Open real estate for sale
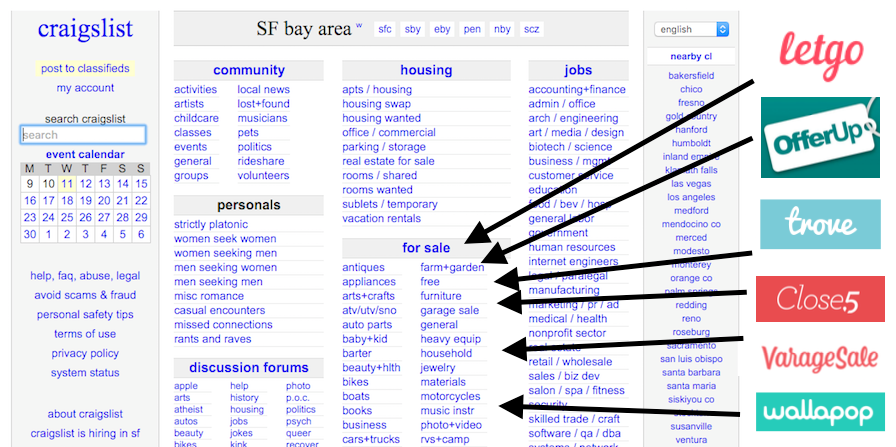 coord(388,161)
